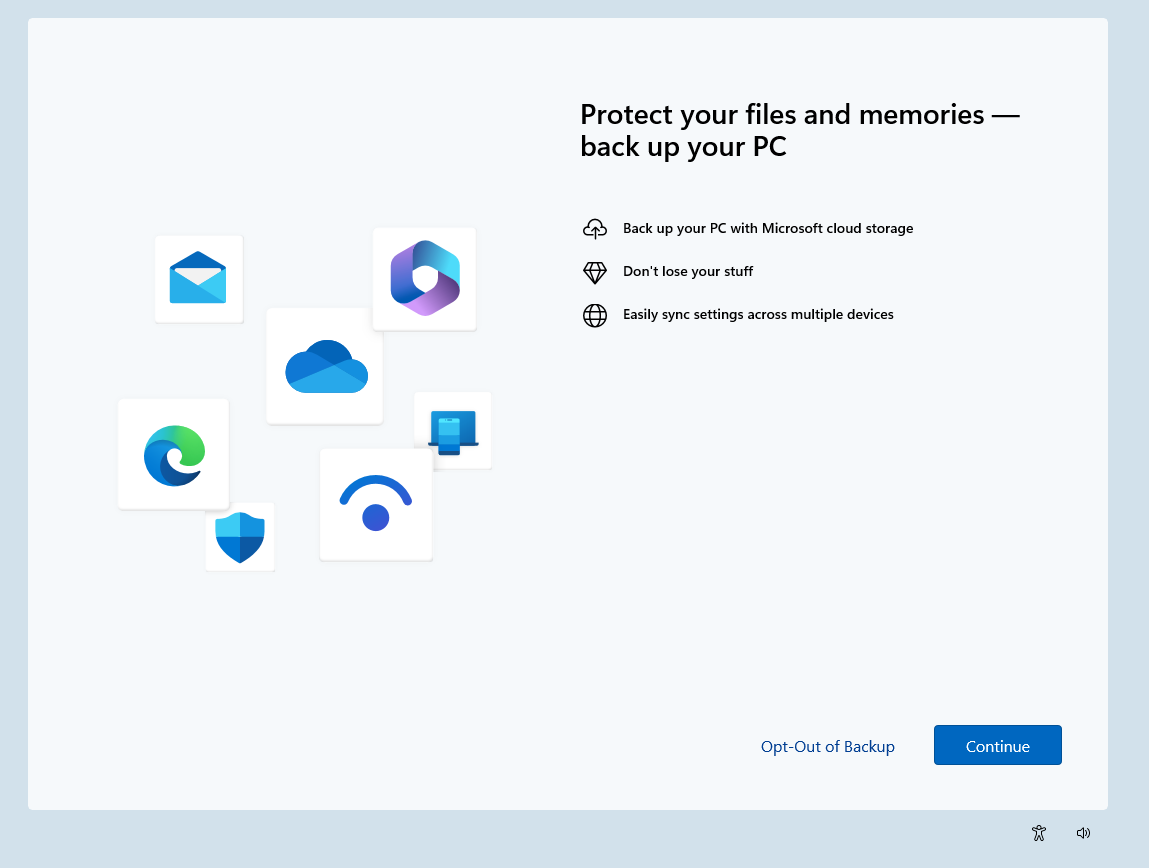Click 'Back up your PC with Microsoft cloud storage' text
The height and width of the screenshot is (868, 1149).
click(767, 228)
